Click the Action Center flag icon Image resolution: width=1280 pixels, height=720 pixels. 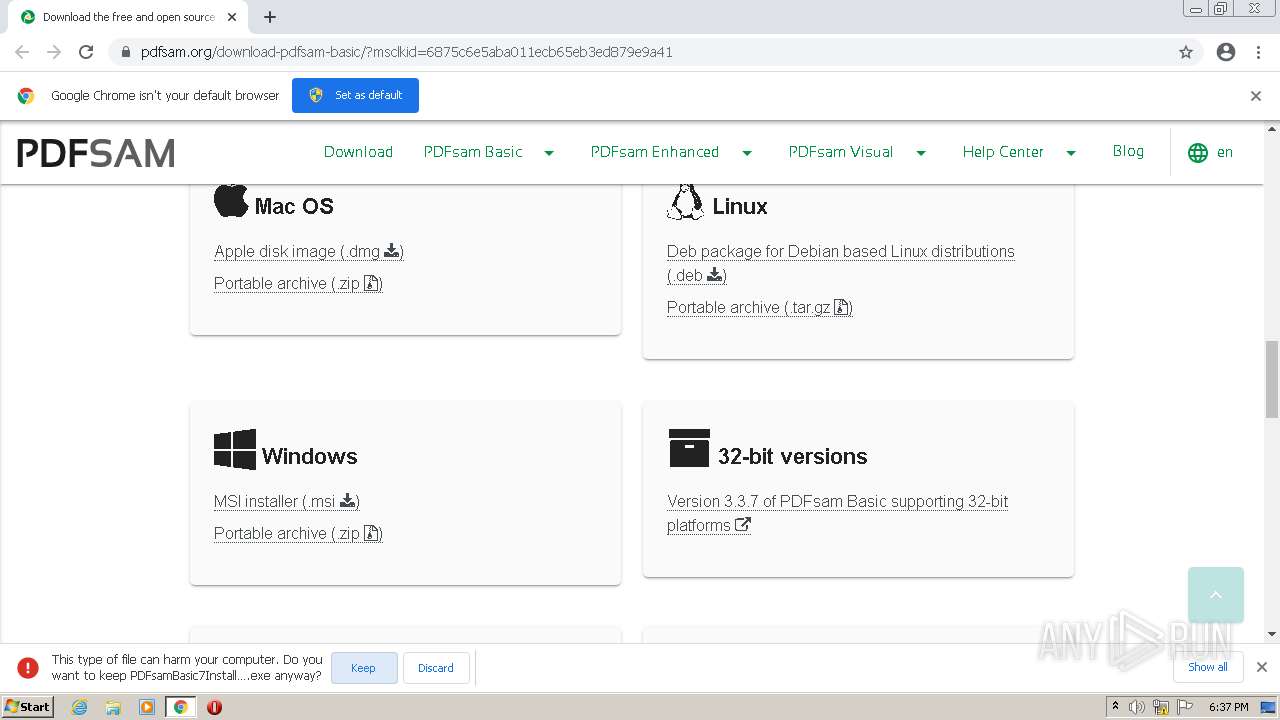tap(1185, 707)
